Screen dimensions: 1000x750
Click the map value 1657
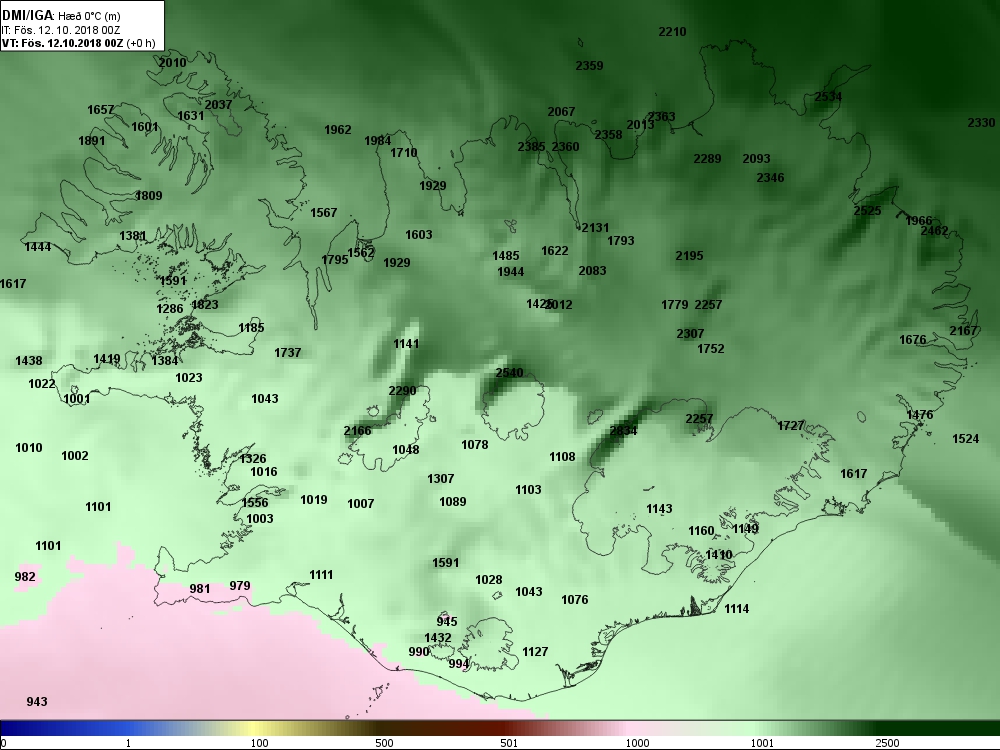pyautogui.click(x=101, y=110)
